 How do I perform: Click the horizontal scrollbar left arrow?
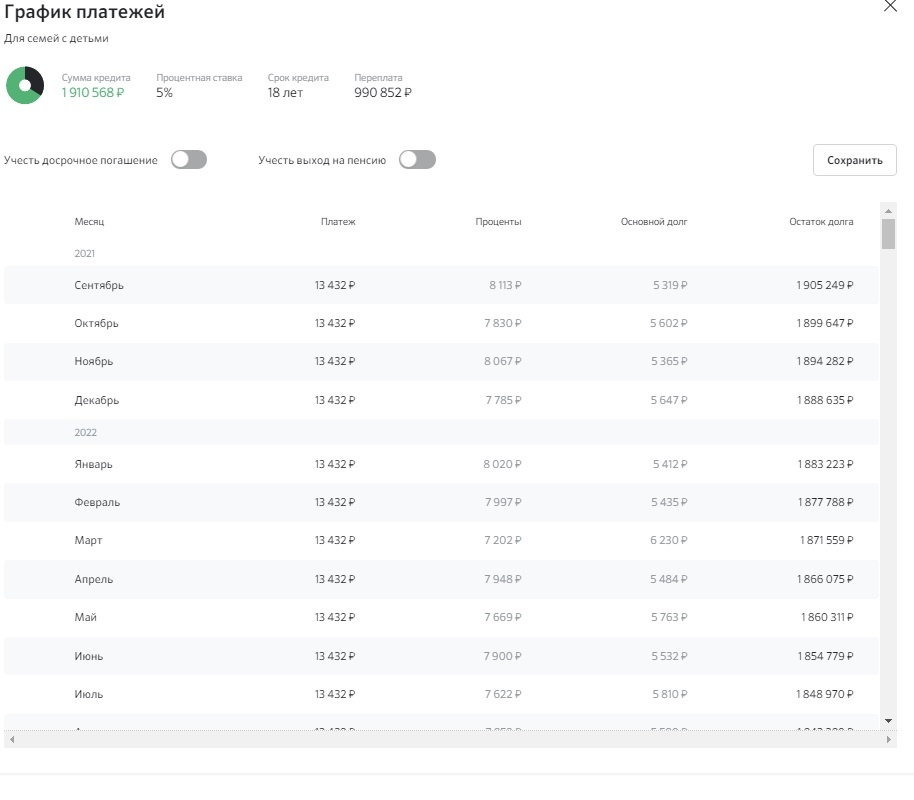coord(12,739)
